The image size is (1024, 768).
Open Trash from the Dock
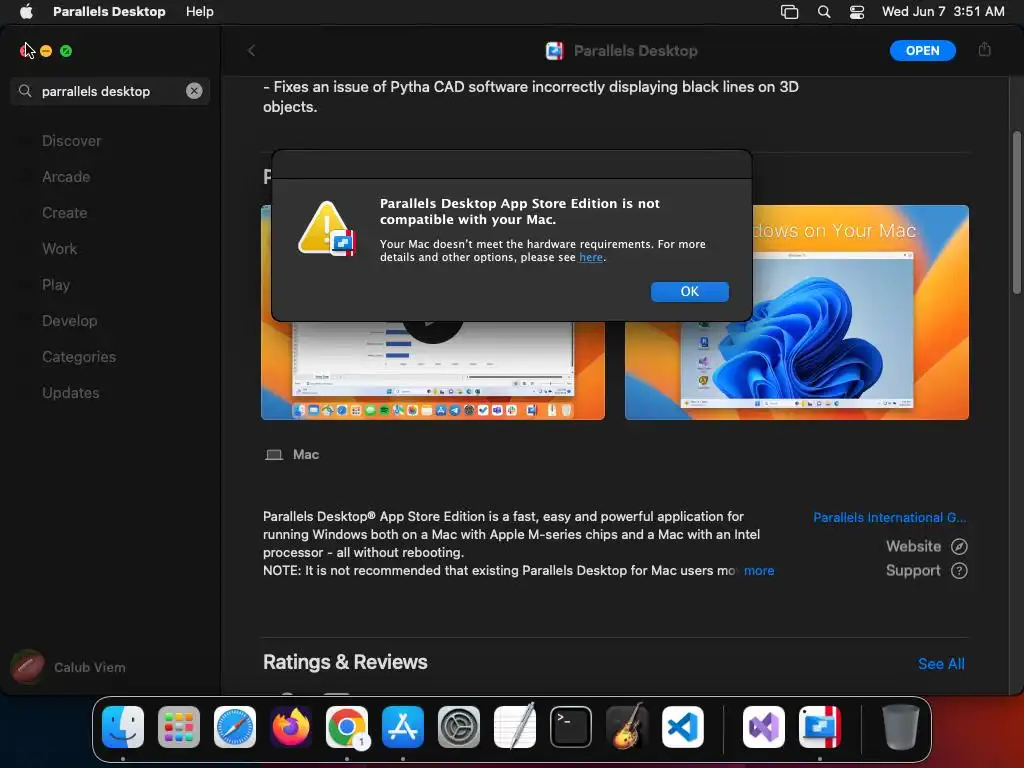click(901, 727)
